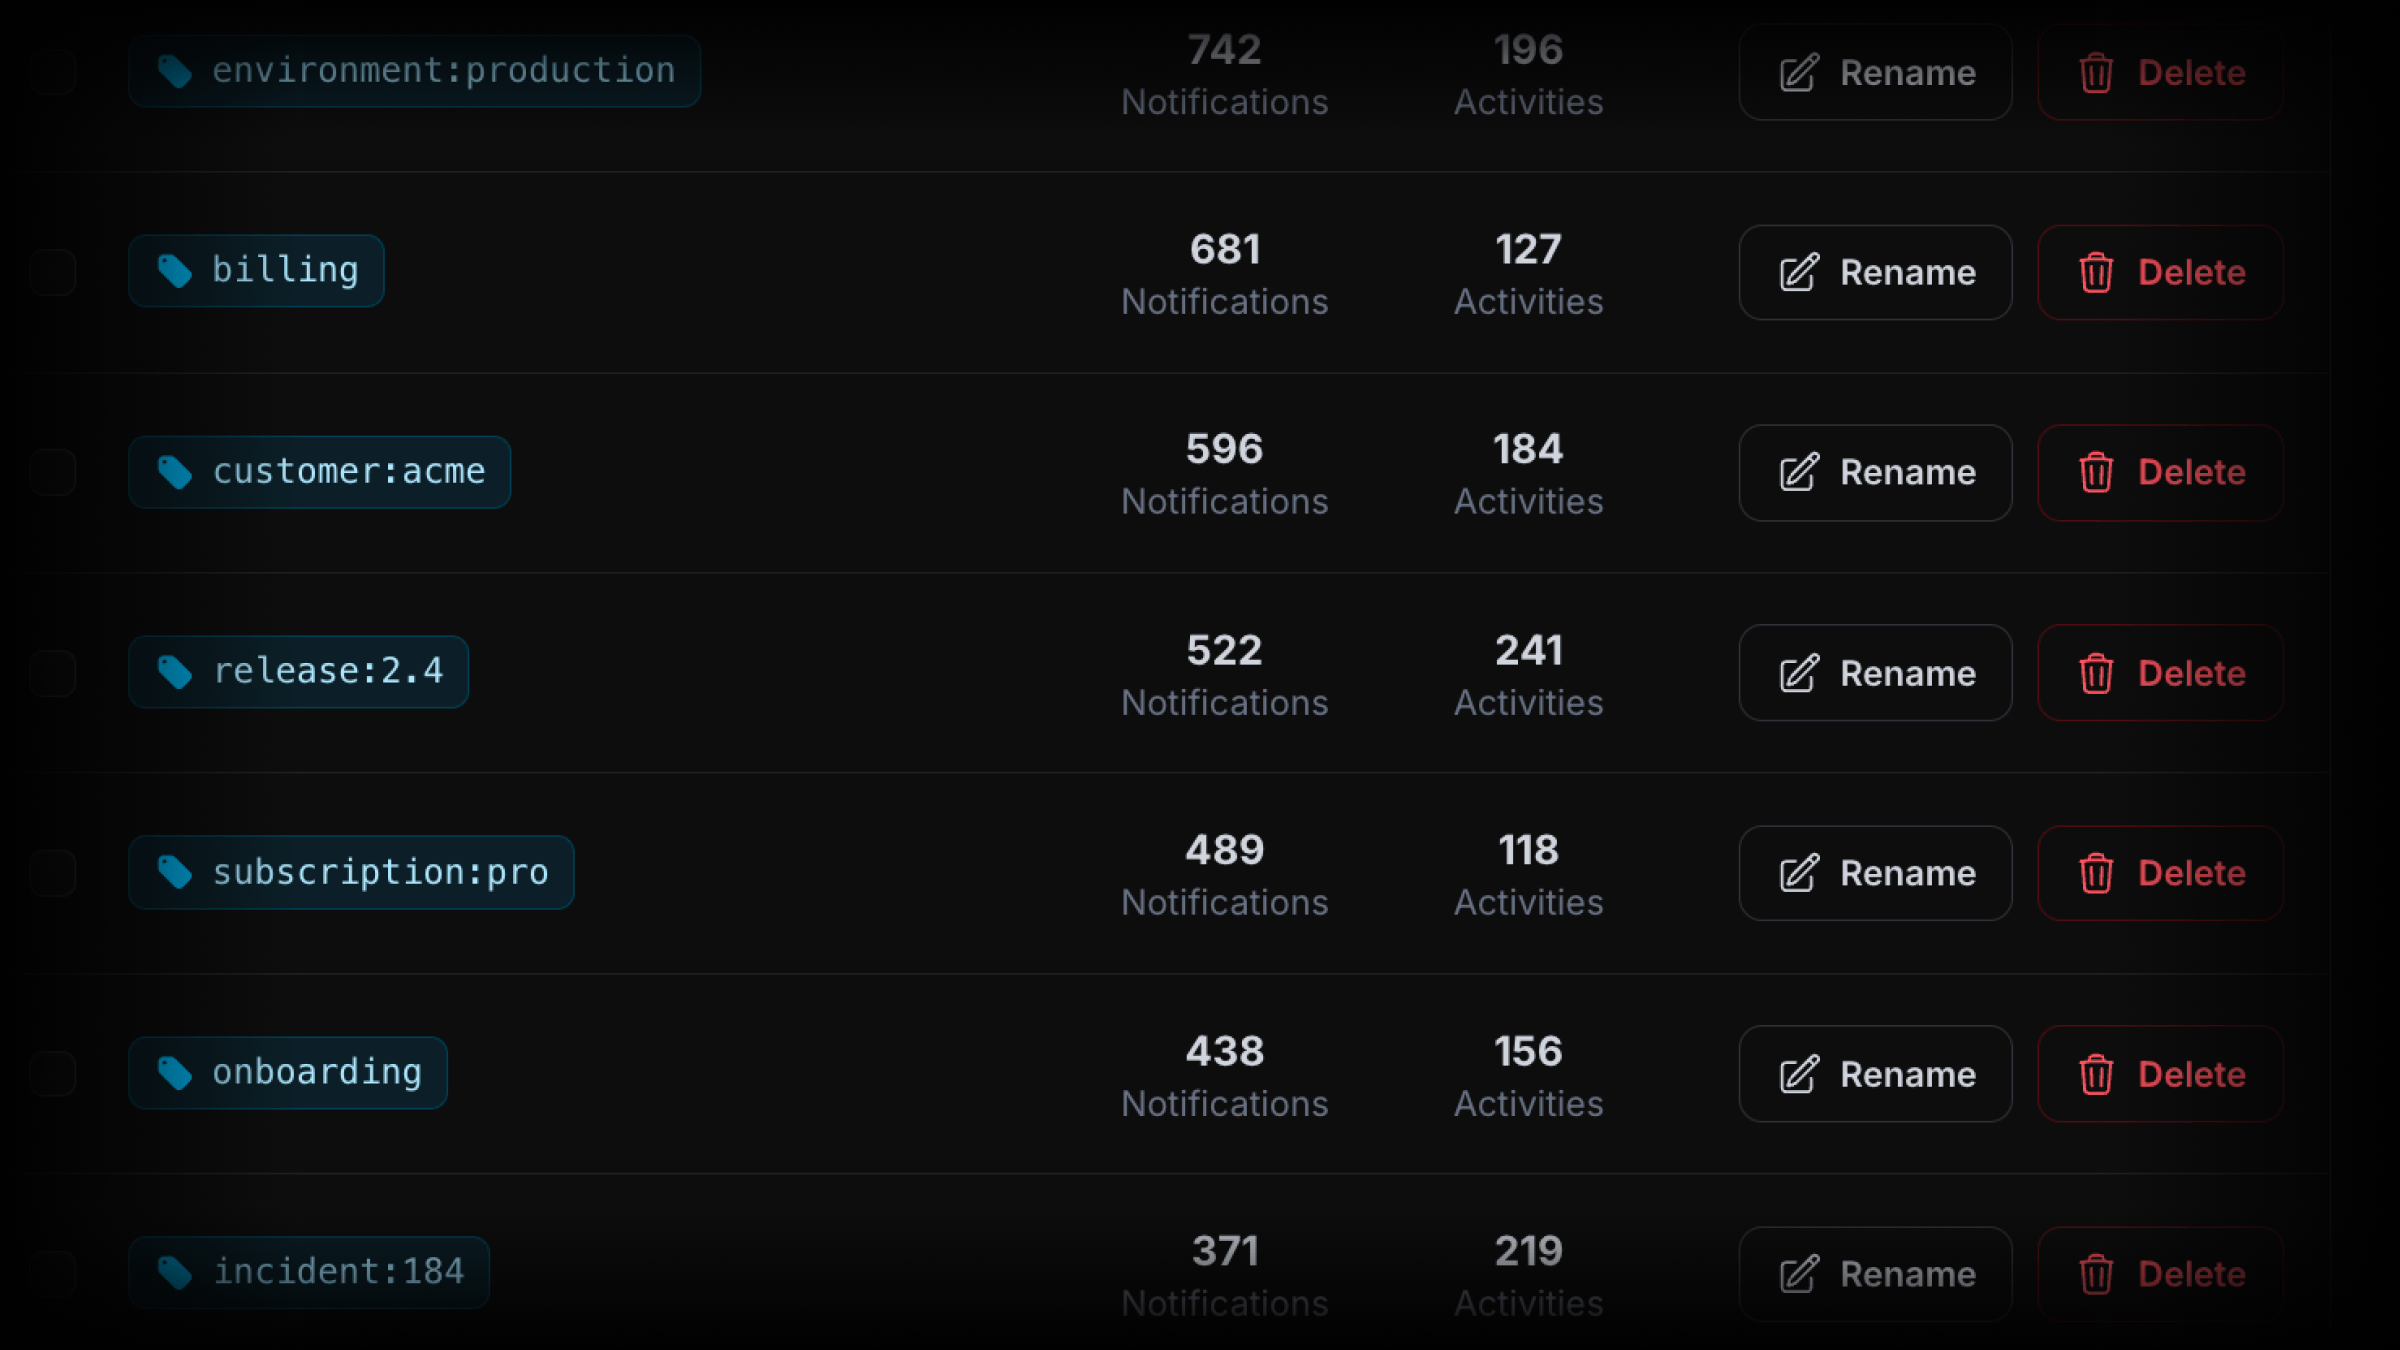Screen dimensions: 2400x1350
Task: Click the pencil icon in the release:2.4 row
Action: pyautogui.click(x=1799, y=673)
